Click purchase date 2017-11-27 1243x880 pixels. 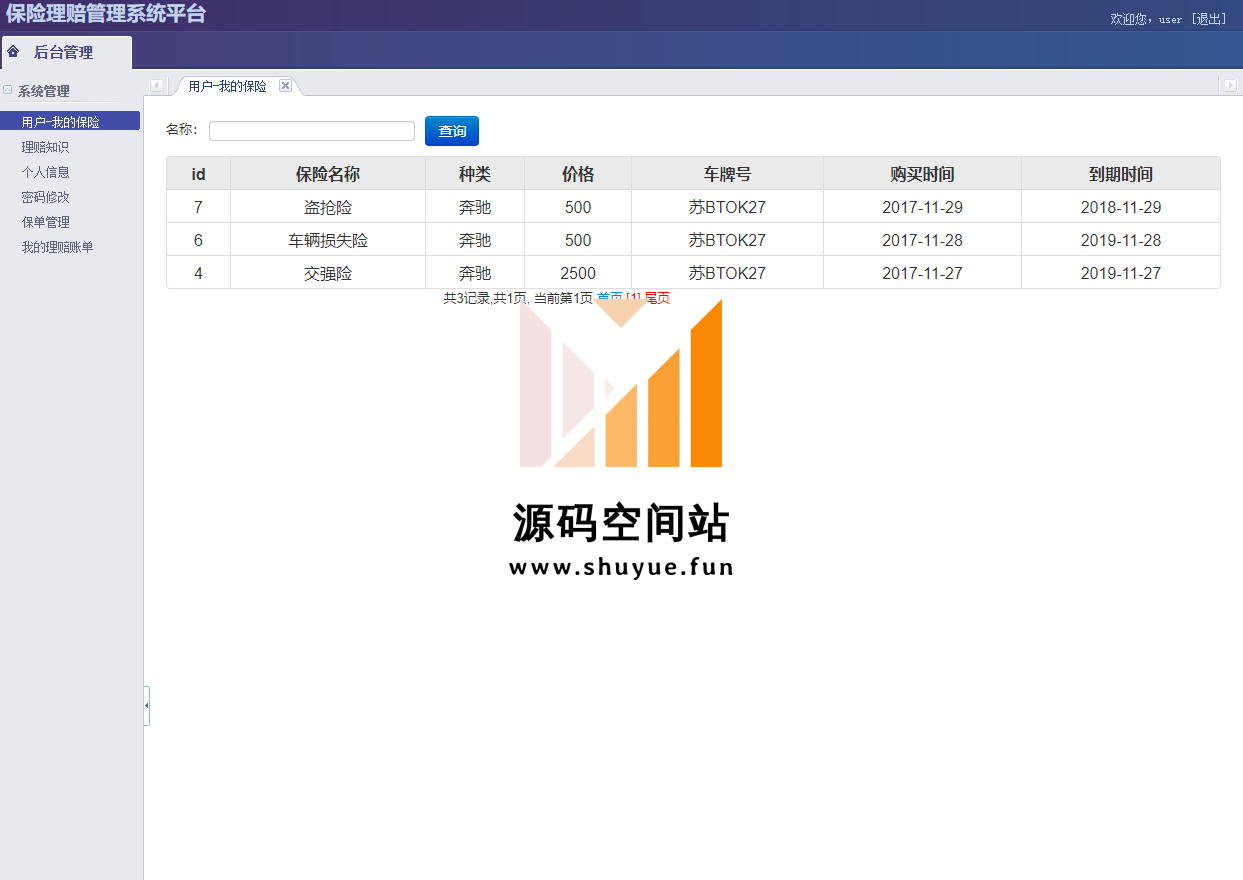[x=922, y=273]
